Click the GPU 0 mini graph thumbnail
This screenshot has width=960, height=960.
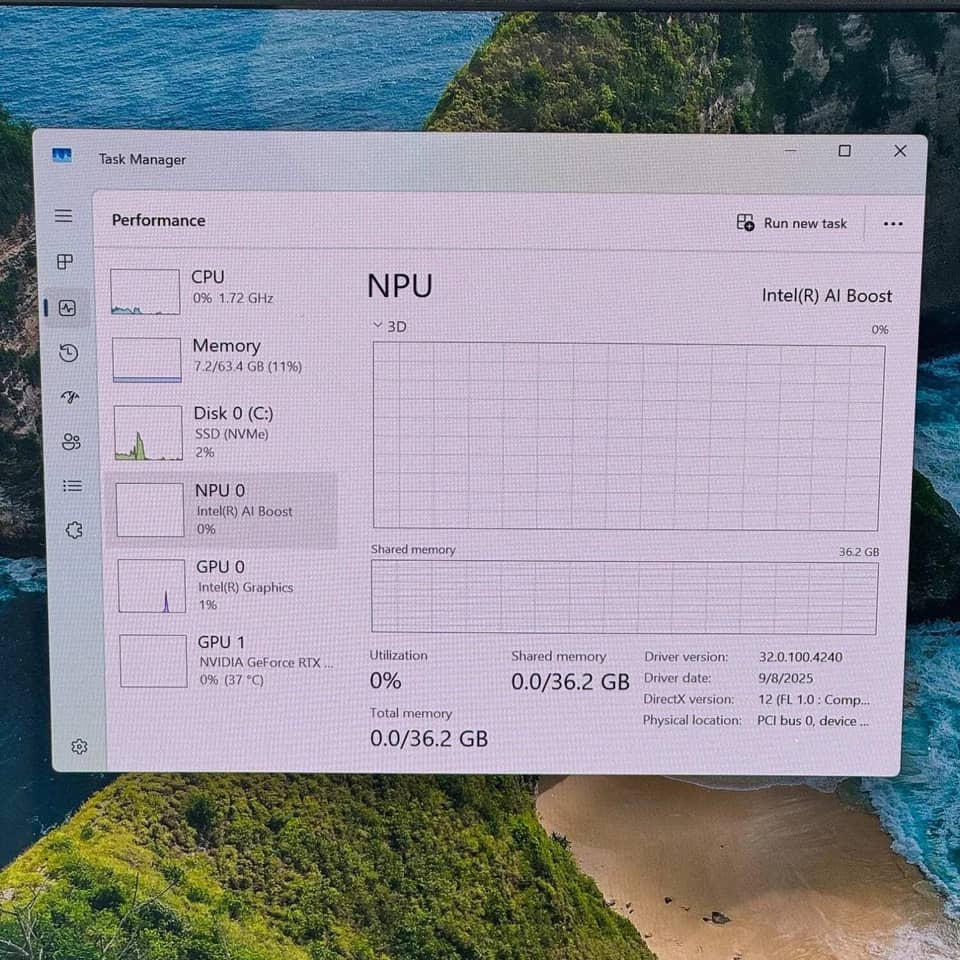(152, 586)
